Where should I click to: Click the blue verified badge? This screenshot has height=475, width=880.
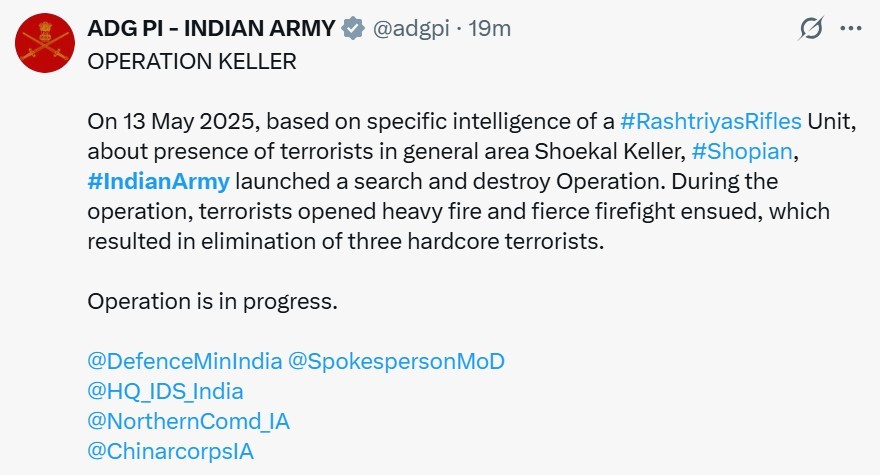pos(353,28)
